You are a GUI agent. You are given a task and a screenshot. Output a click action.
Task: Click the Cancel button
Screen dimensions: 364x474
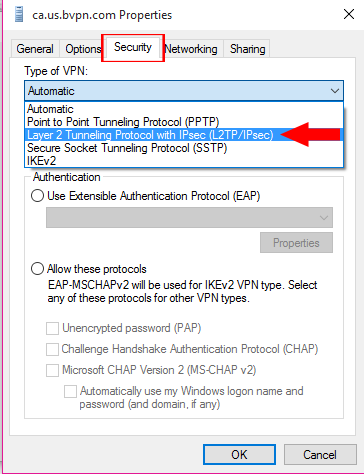coord(320,455)
